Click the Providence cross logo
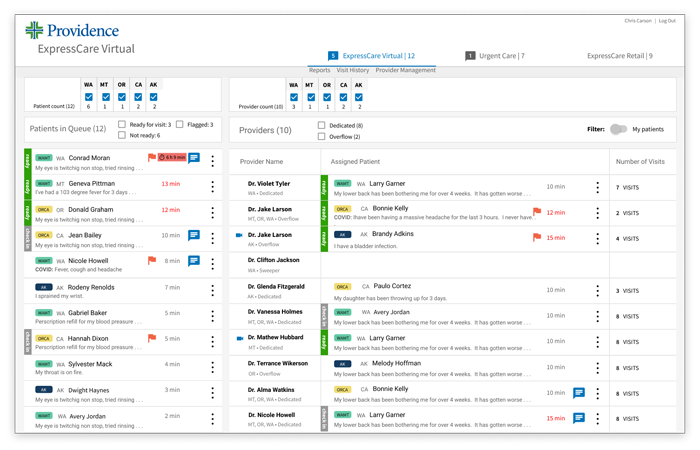The width and height of the screenshot is (700, 450). pos(34,30)
